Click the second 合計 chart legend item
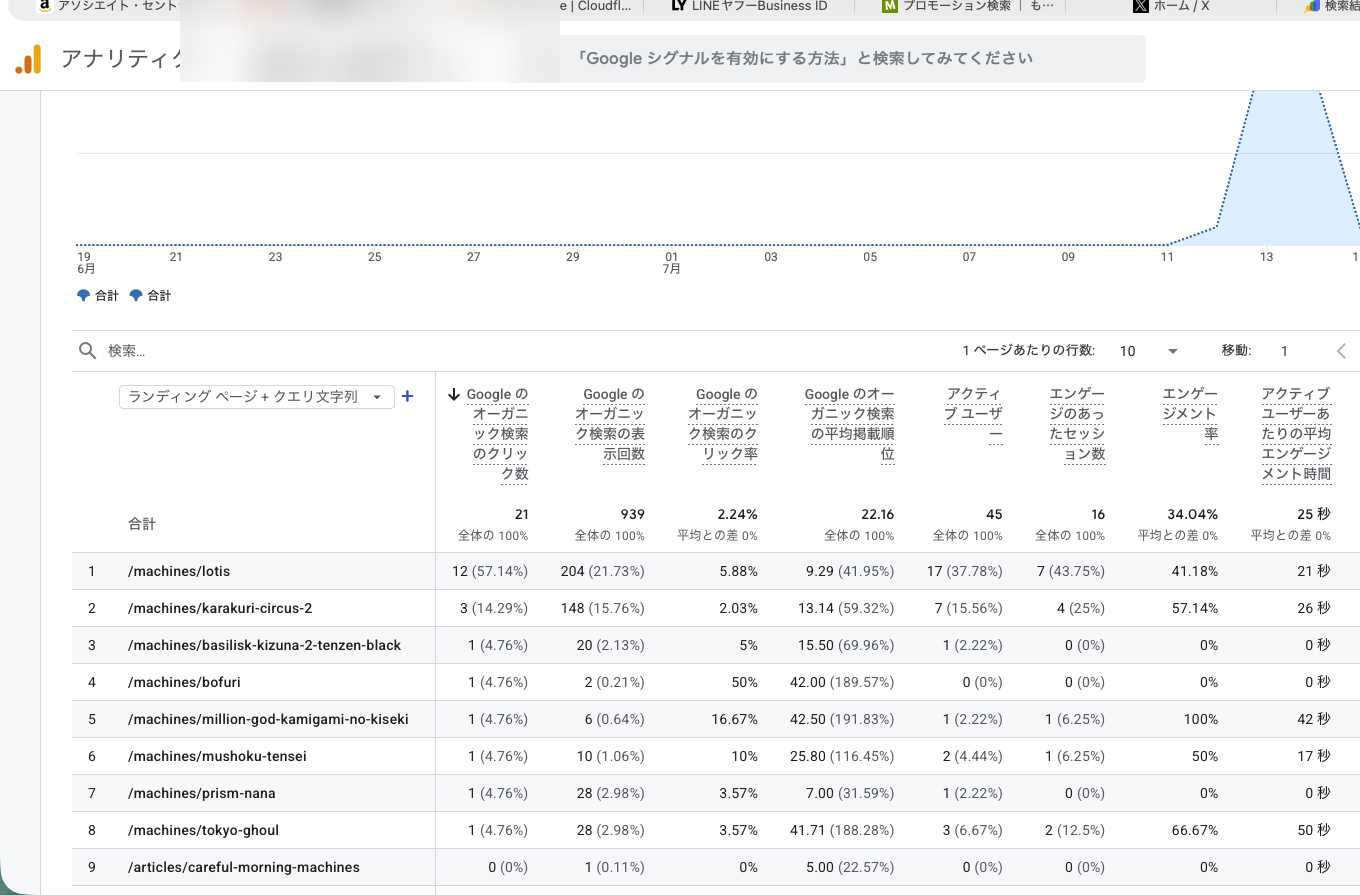The image size is (1360, 895). 149,296
